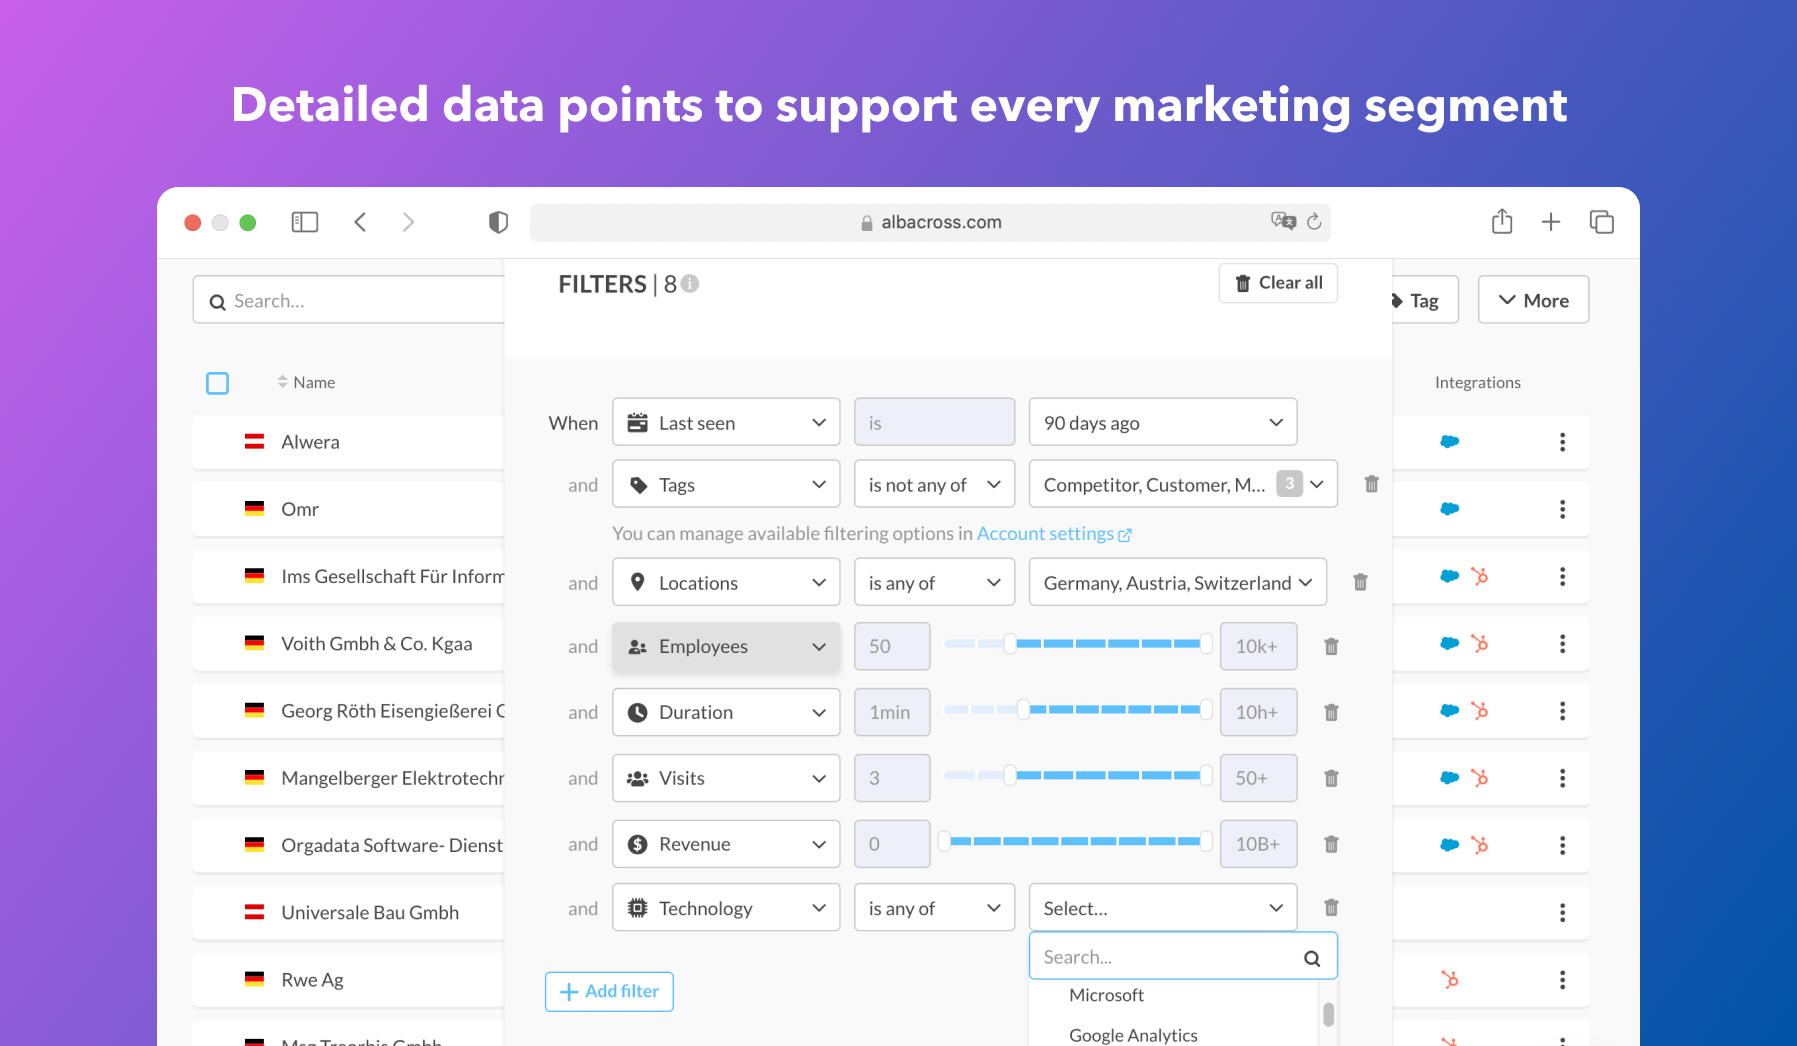
Task: Delete the Revenue filter row
Action: click(1331, 844)
